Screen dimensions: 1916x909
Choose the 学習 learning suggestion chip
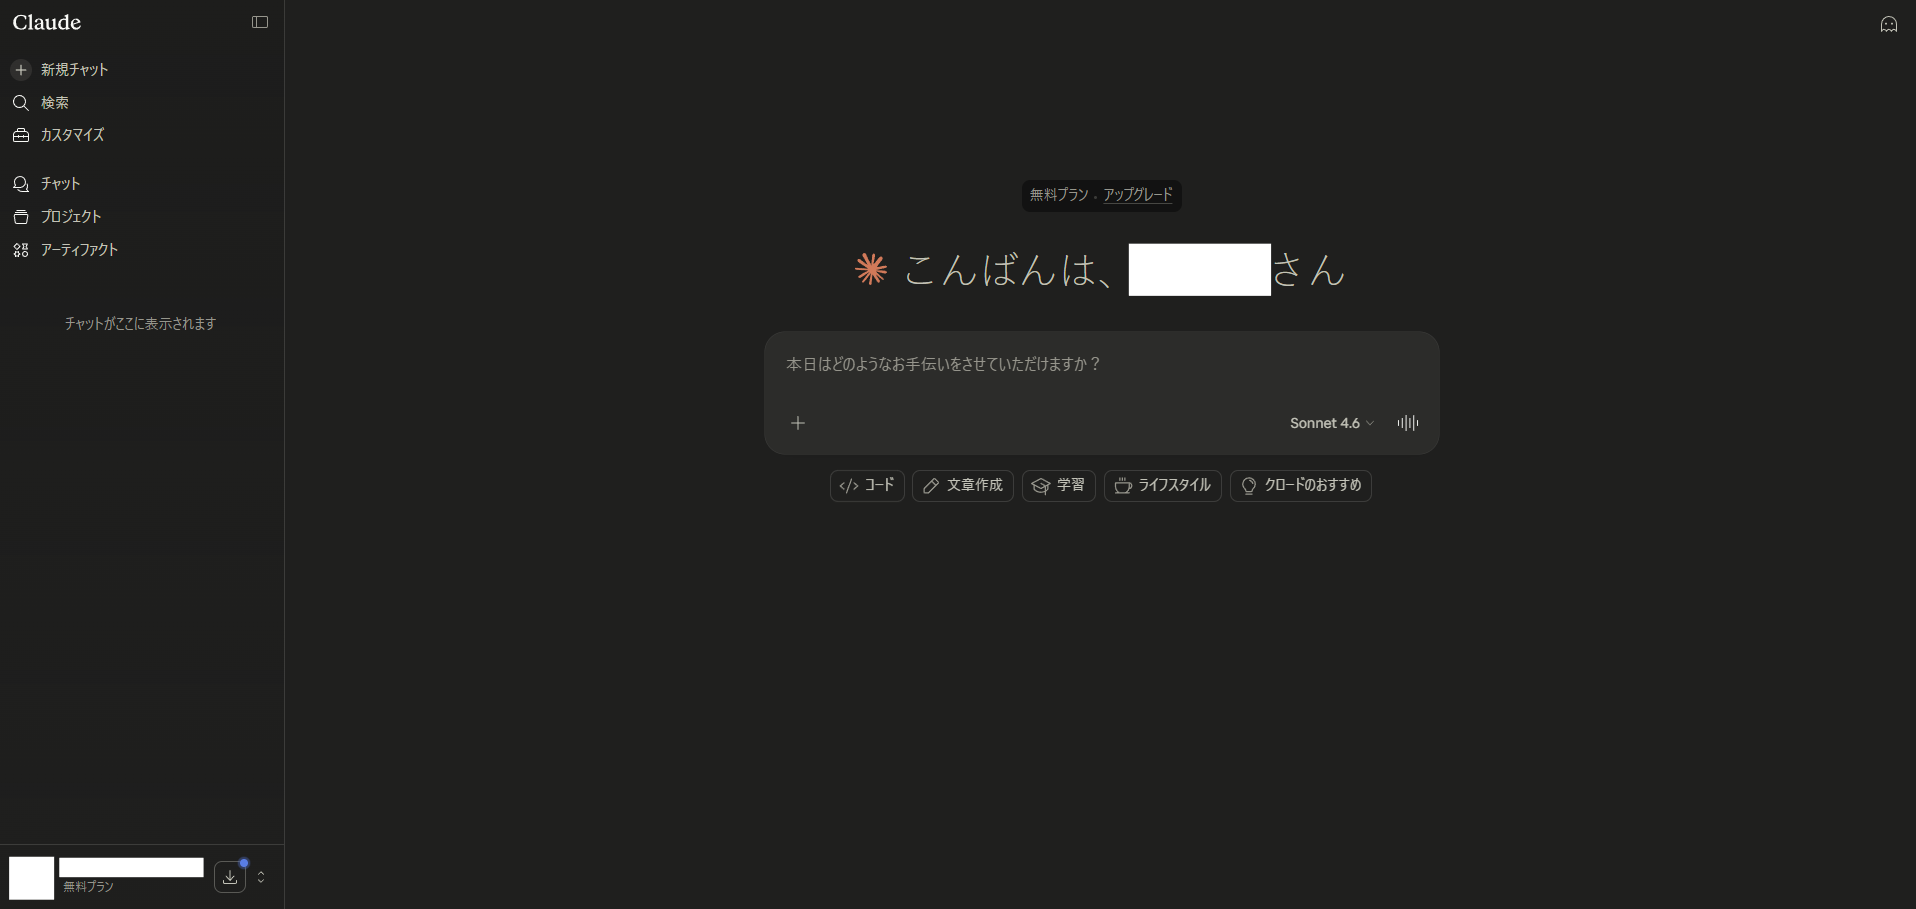(1058, 486)
